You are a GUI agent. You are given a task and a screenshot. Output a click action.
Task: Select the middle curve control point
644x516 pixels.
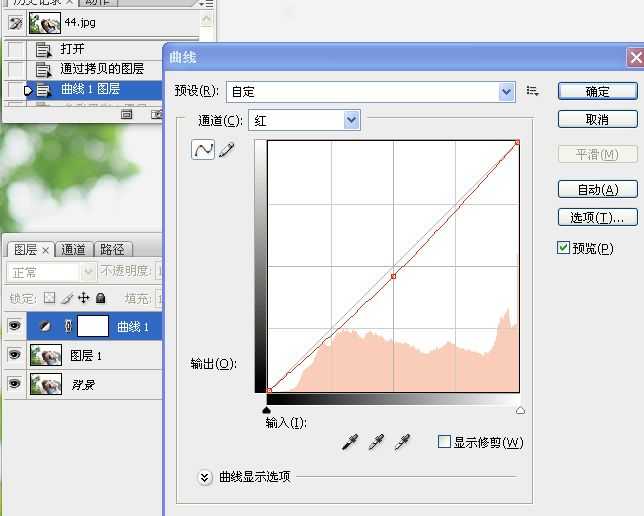point(393,276)
